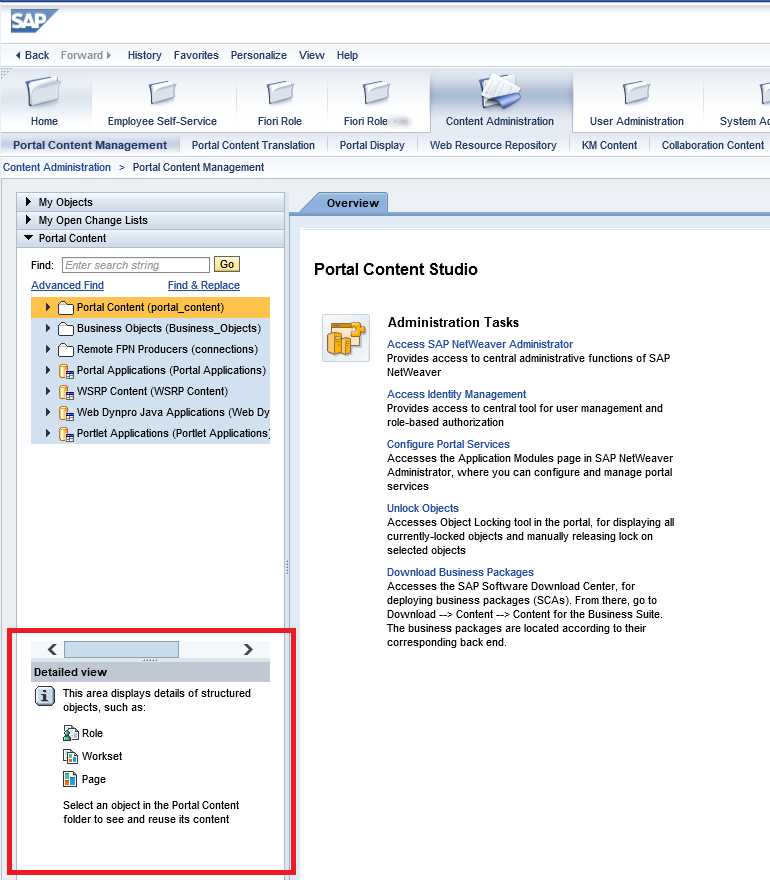Click the horizontal scrollbar thumb

point(121,649)
